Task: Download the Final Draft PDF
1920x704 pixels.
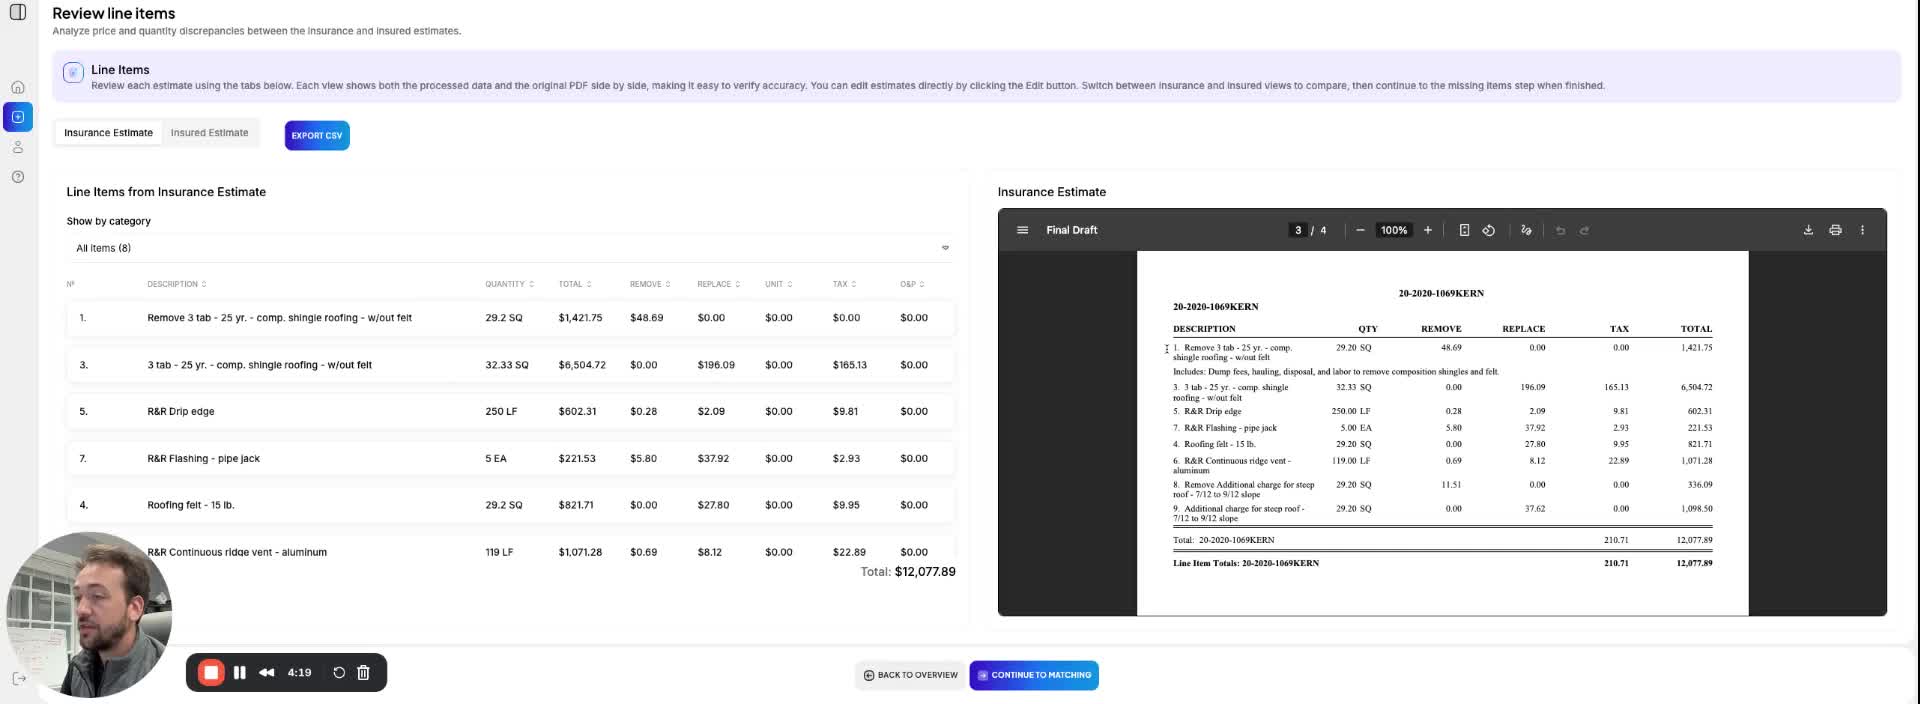Action: click(1808, 230)
